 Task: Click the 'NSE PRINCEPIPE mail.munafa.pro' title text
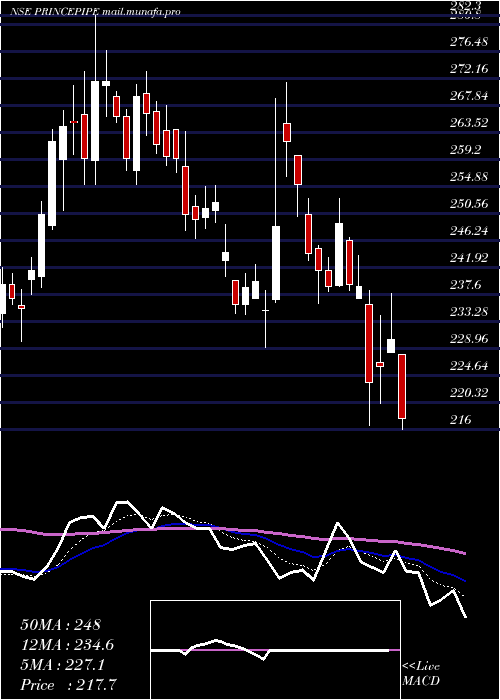[96, 12]
